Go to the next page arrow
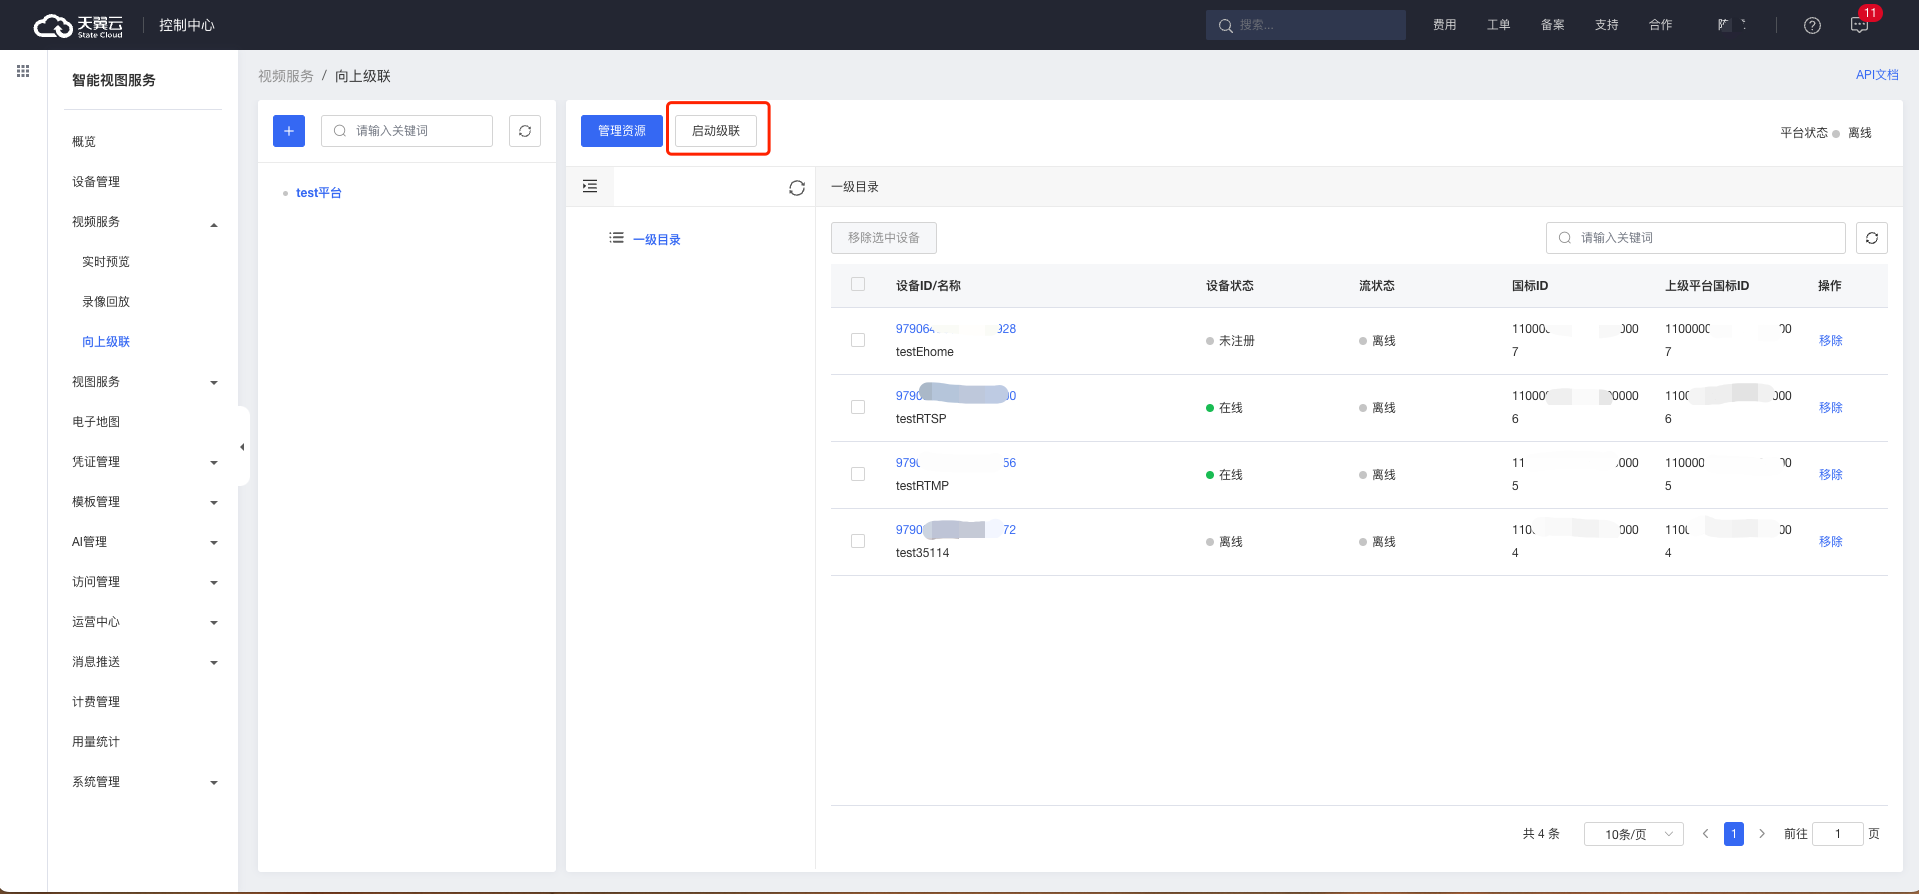Viewport: 1919px width, 894px height. point(1762,834)
